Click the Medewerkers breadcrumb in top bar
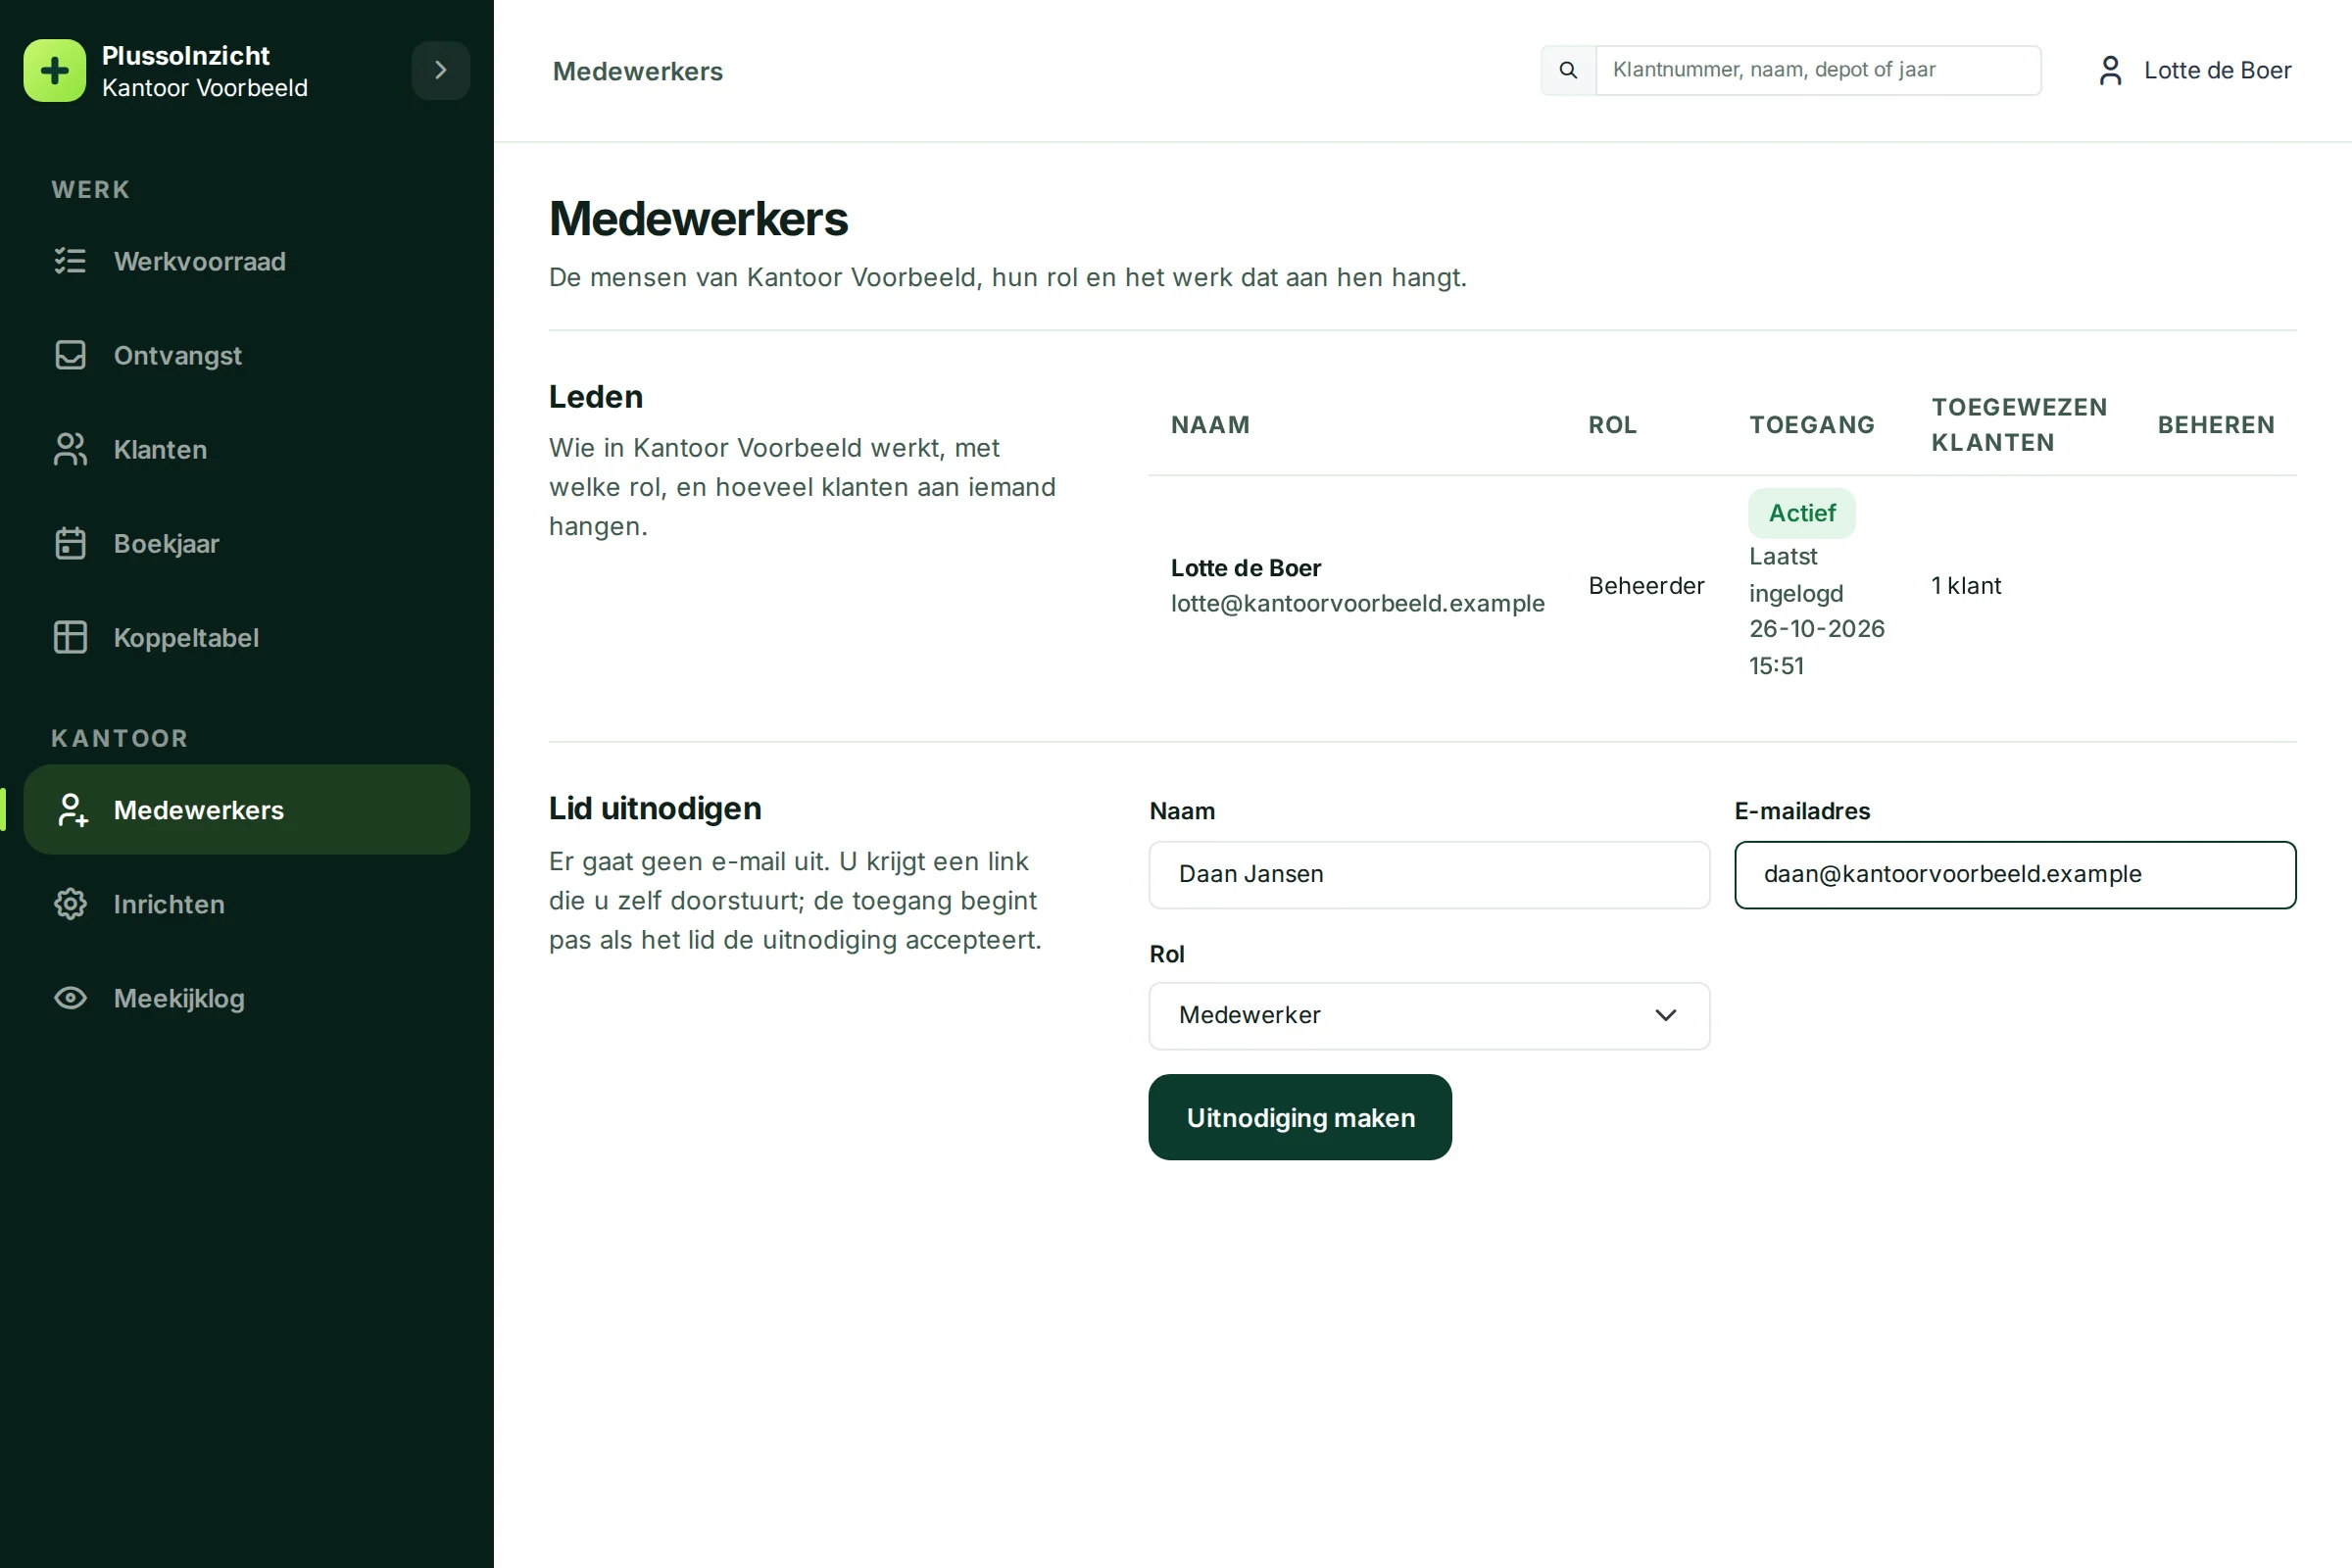Screen dimensions: 2352x1568 [x=638, y=71]
